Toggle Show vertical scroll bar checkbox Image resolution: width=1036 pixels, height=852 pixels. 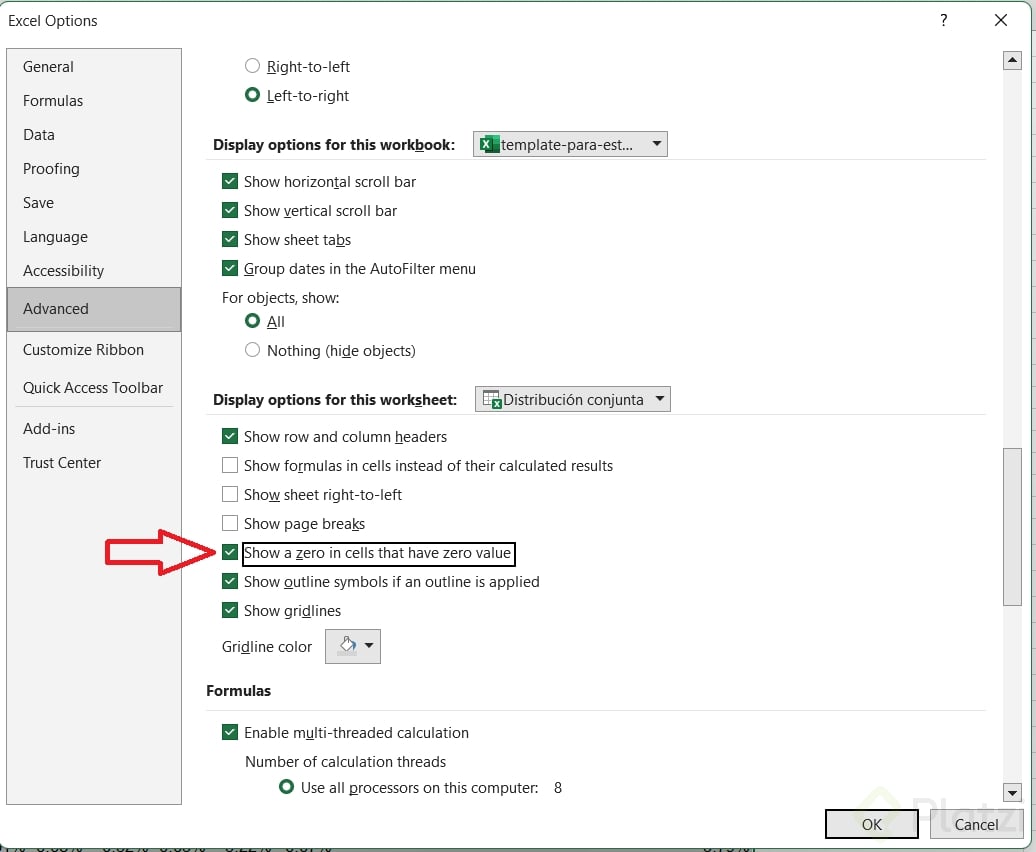point(230,210)
